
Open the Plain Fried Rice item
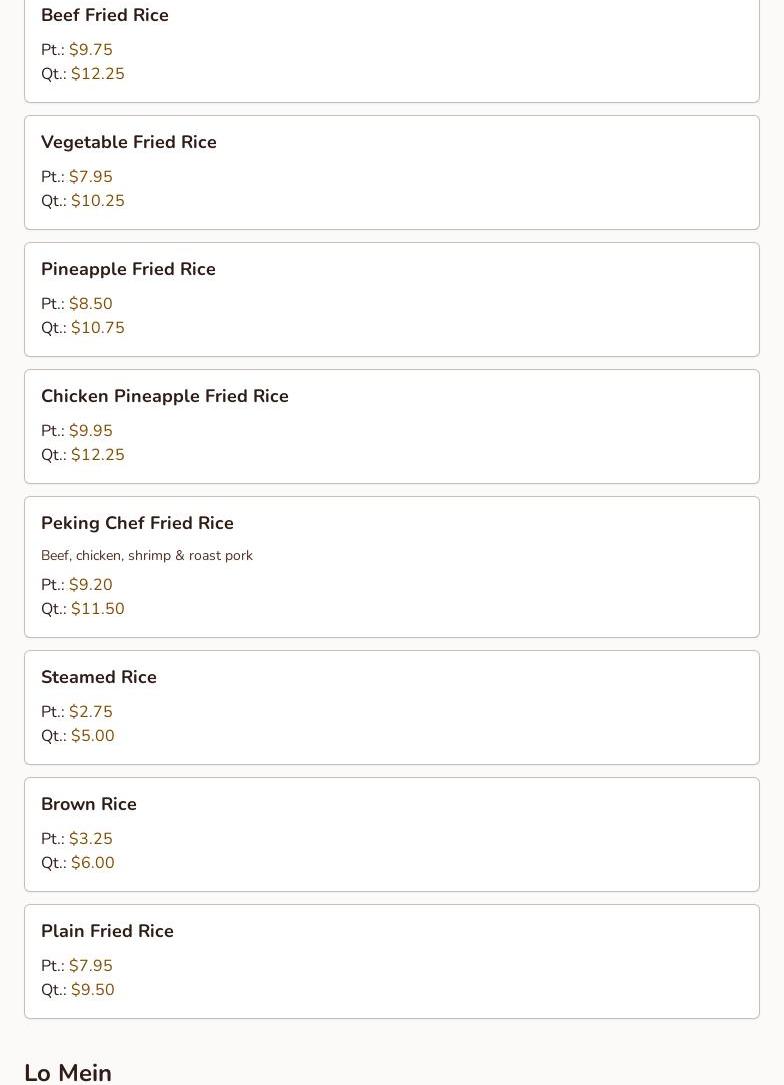pyautogui.click(x=107, y=931)
